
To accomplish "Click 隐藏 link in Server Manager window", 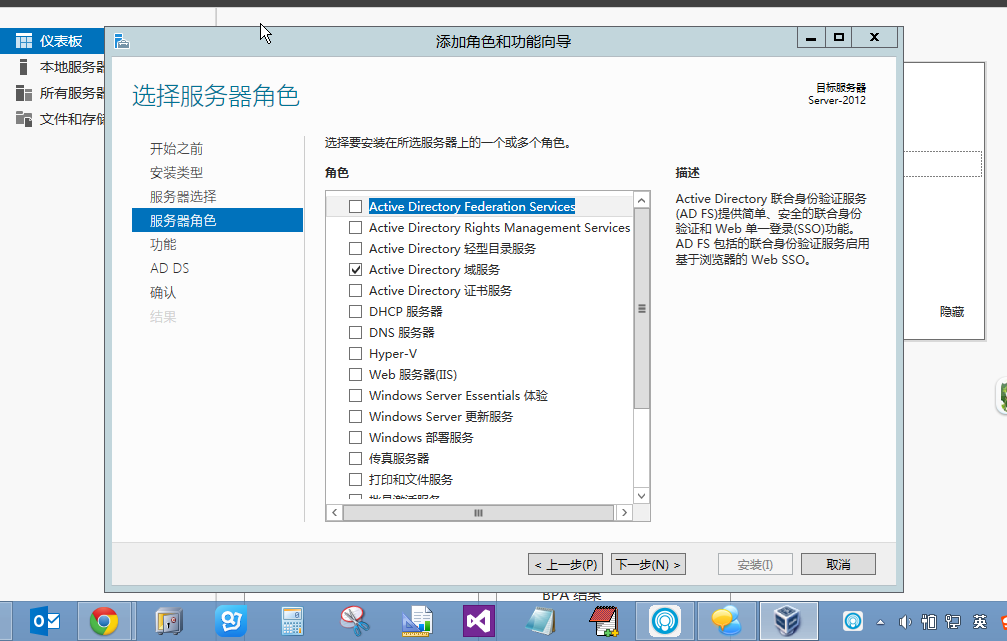I will [x=952, y=312].
